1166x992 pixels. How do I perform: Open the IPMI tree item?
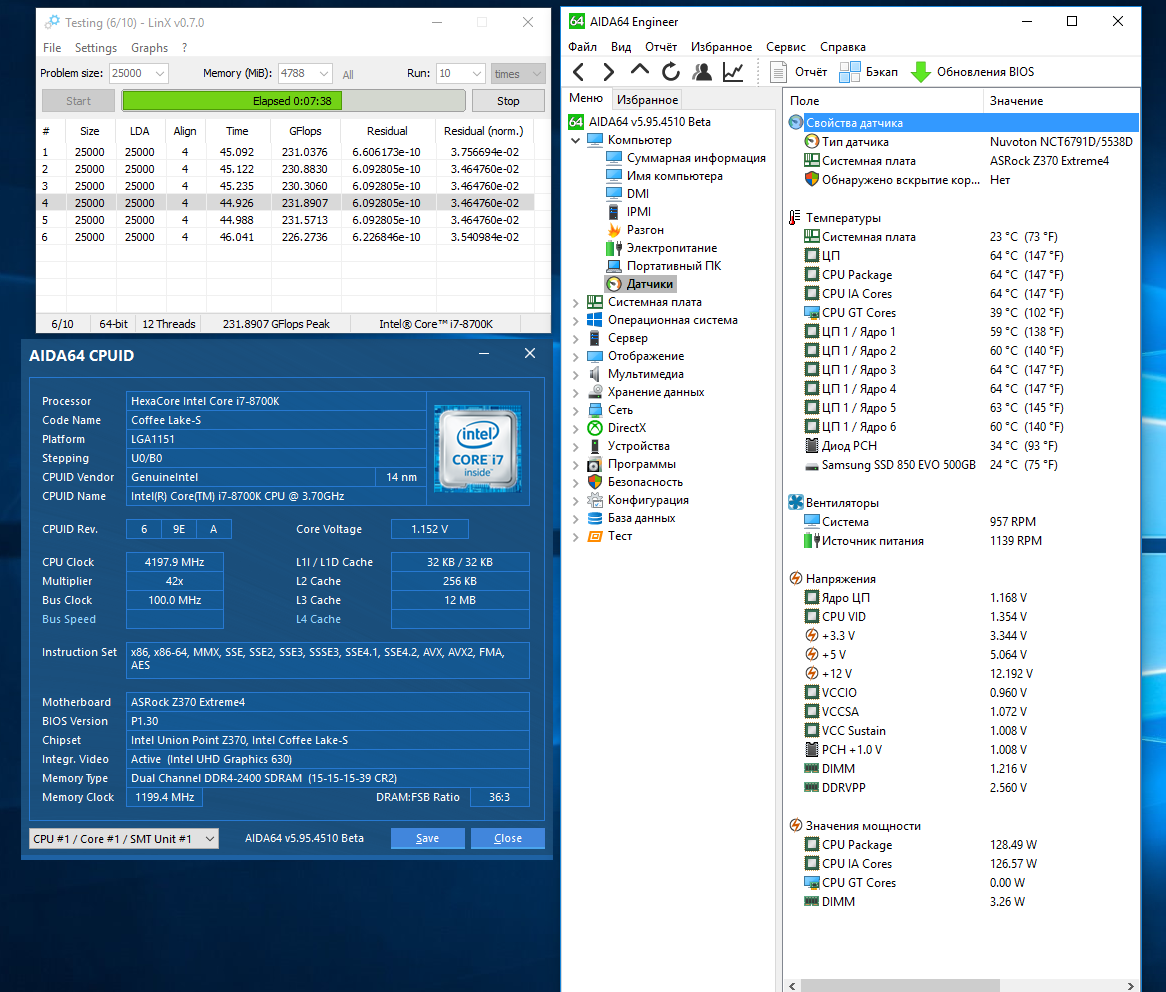point(639,212)
